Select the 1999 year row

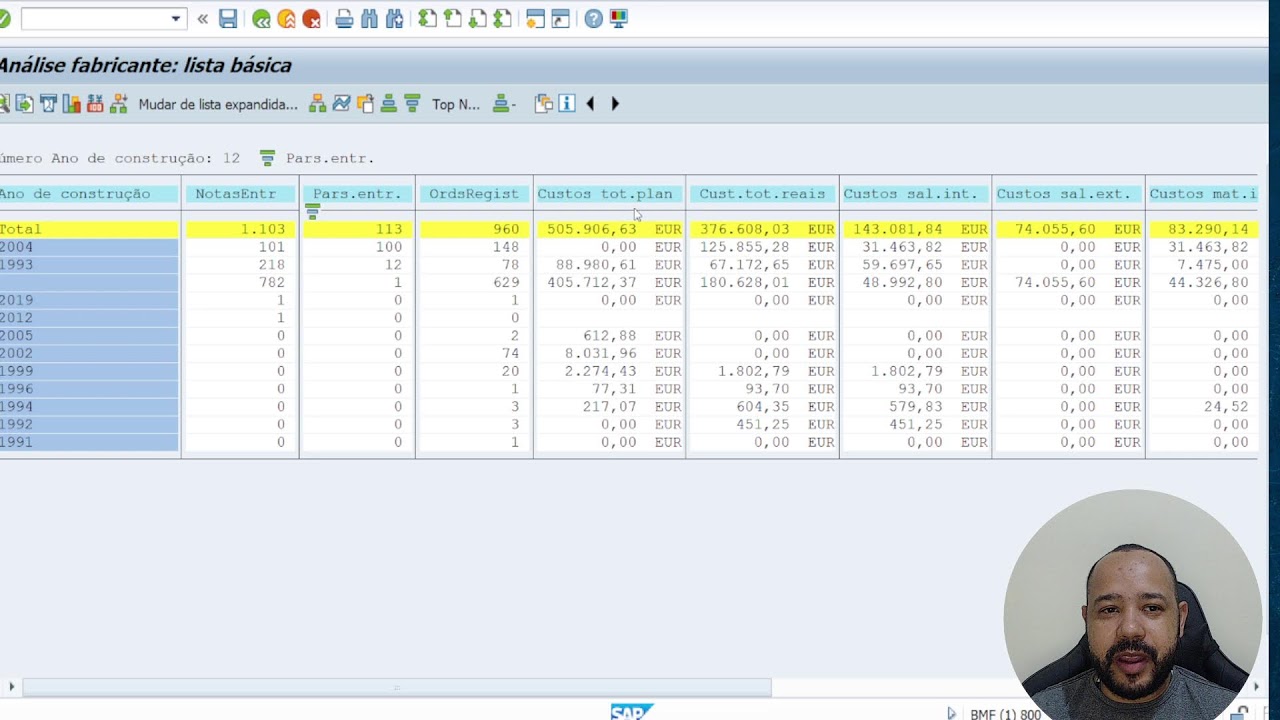tap(89, 371)
